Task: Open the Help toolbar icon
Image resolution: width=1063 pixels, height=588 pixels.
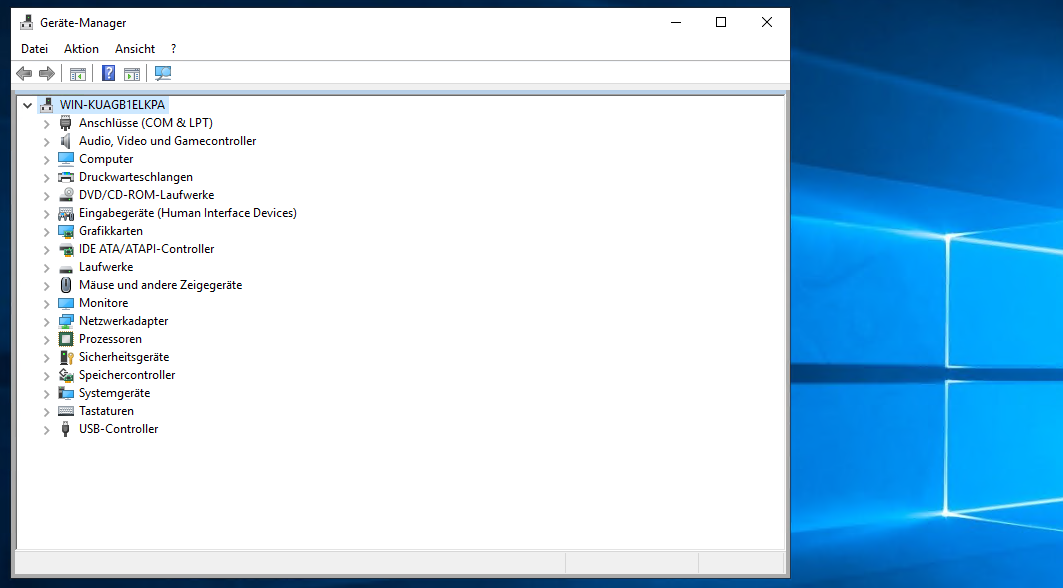Action: [x=108, y=73]
